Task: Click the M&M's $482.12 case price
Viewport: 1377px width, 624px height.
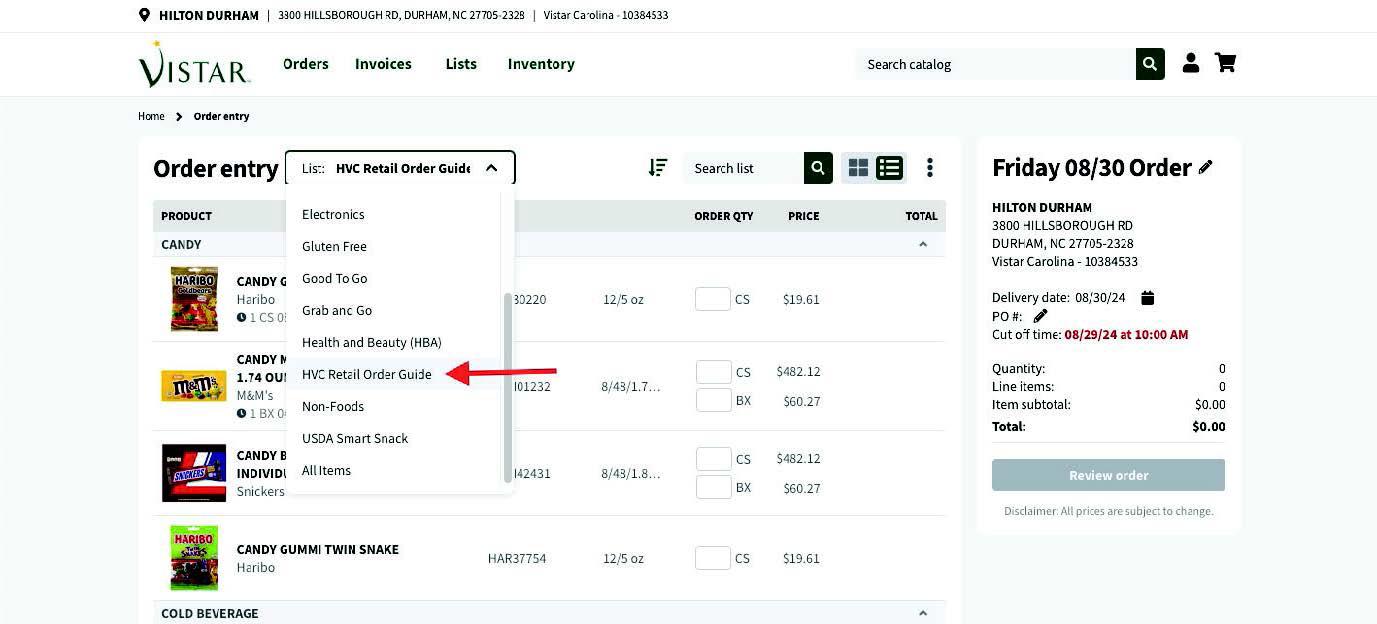Action: tap(798, 371)
